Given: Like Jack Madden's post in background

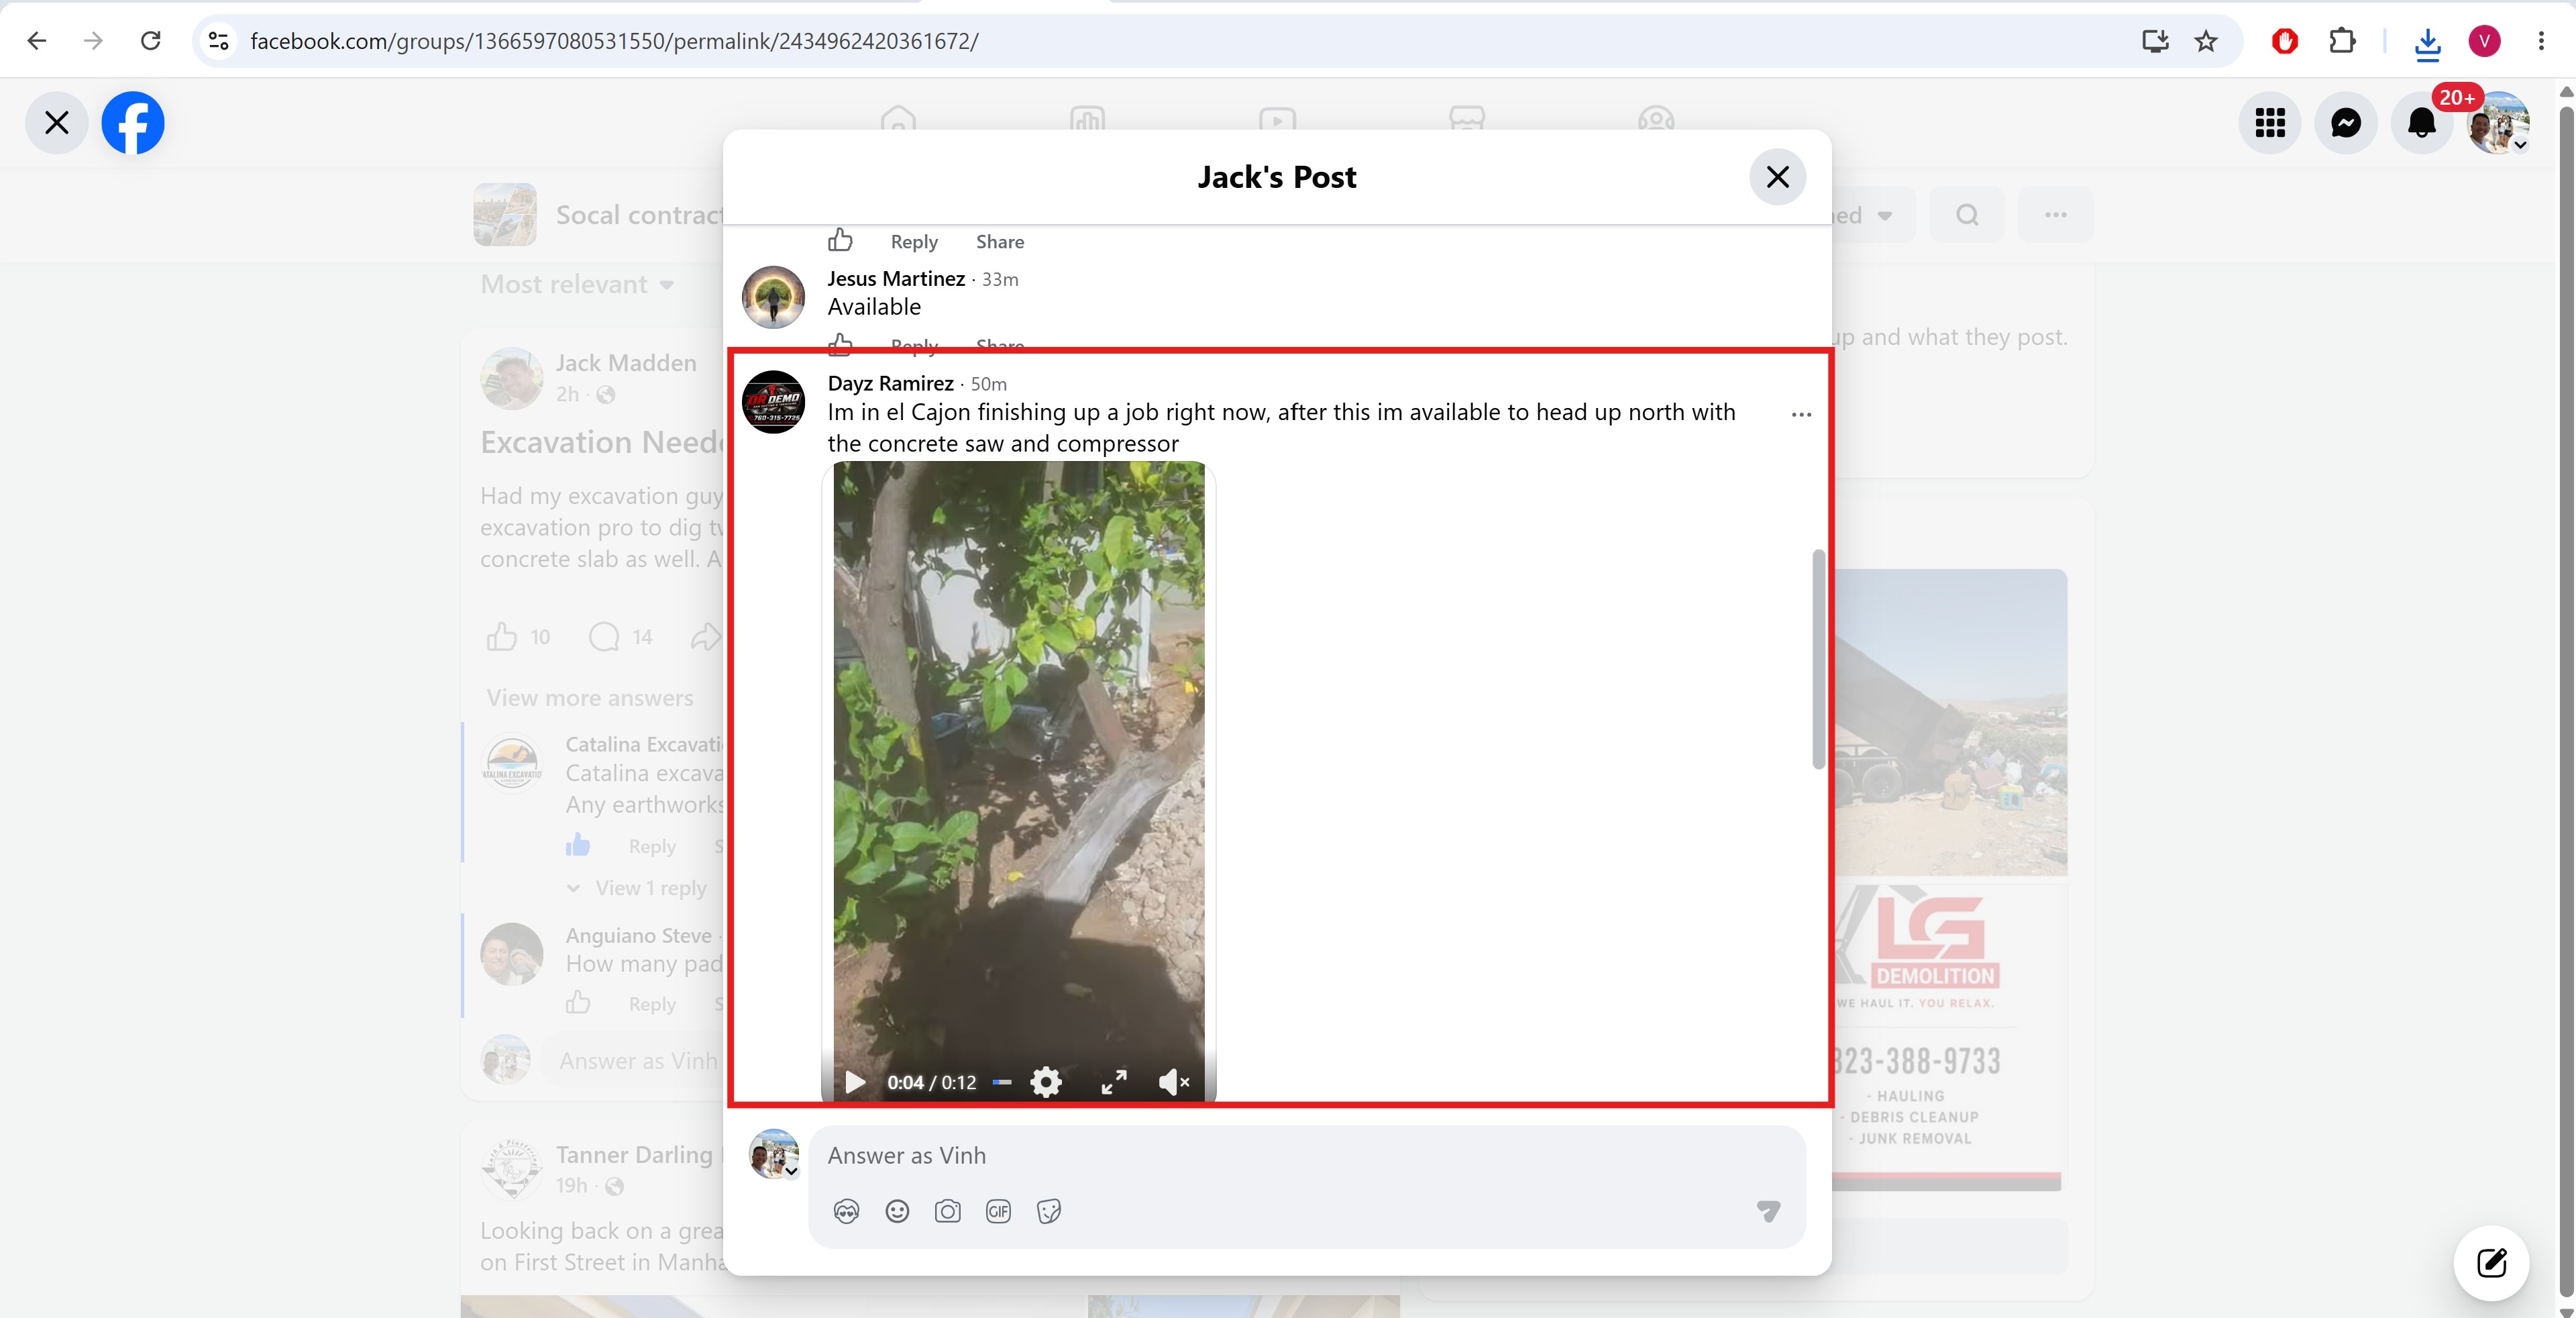Looking at the screenshot, I should (502, 637).
